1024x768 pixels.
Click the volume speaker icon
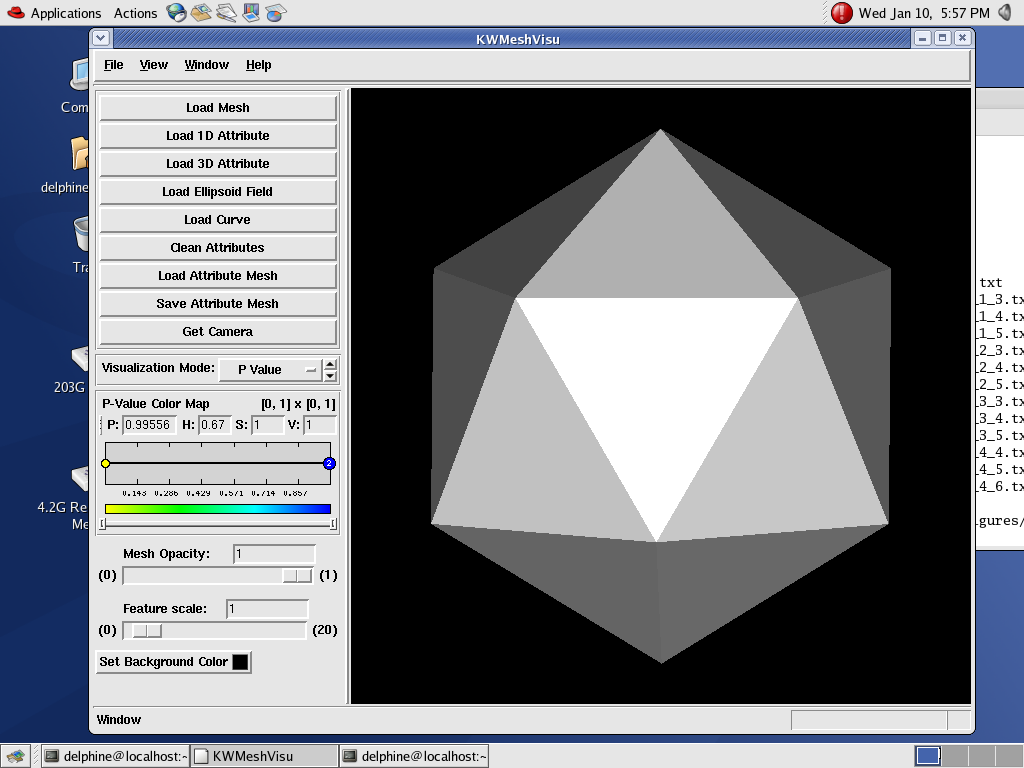(1004, 13)
